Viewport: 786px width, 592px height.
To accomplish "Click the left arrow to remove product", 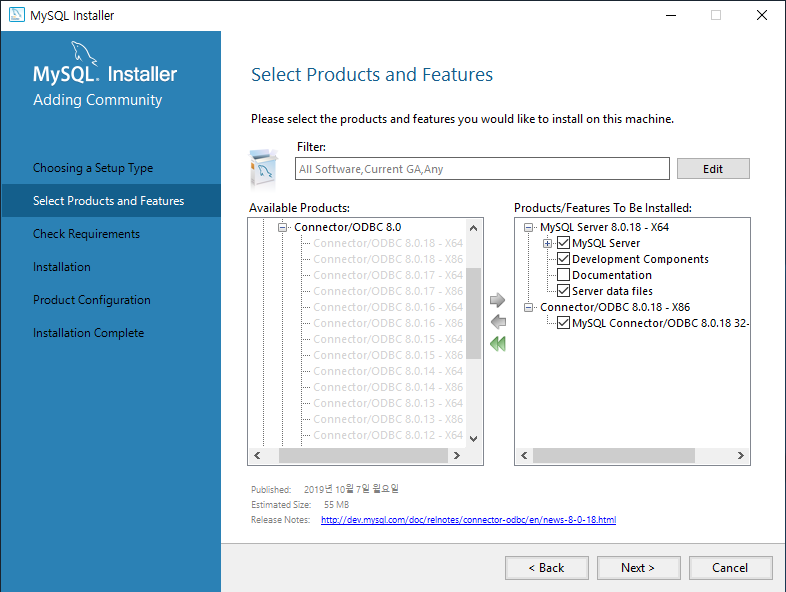I will pyautogui.click(x=498, y=322).
